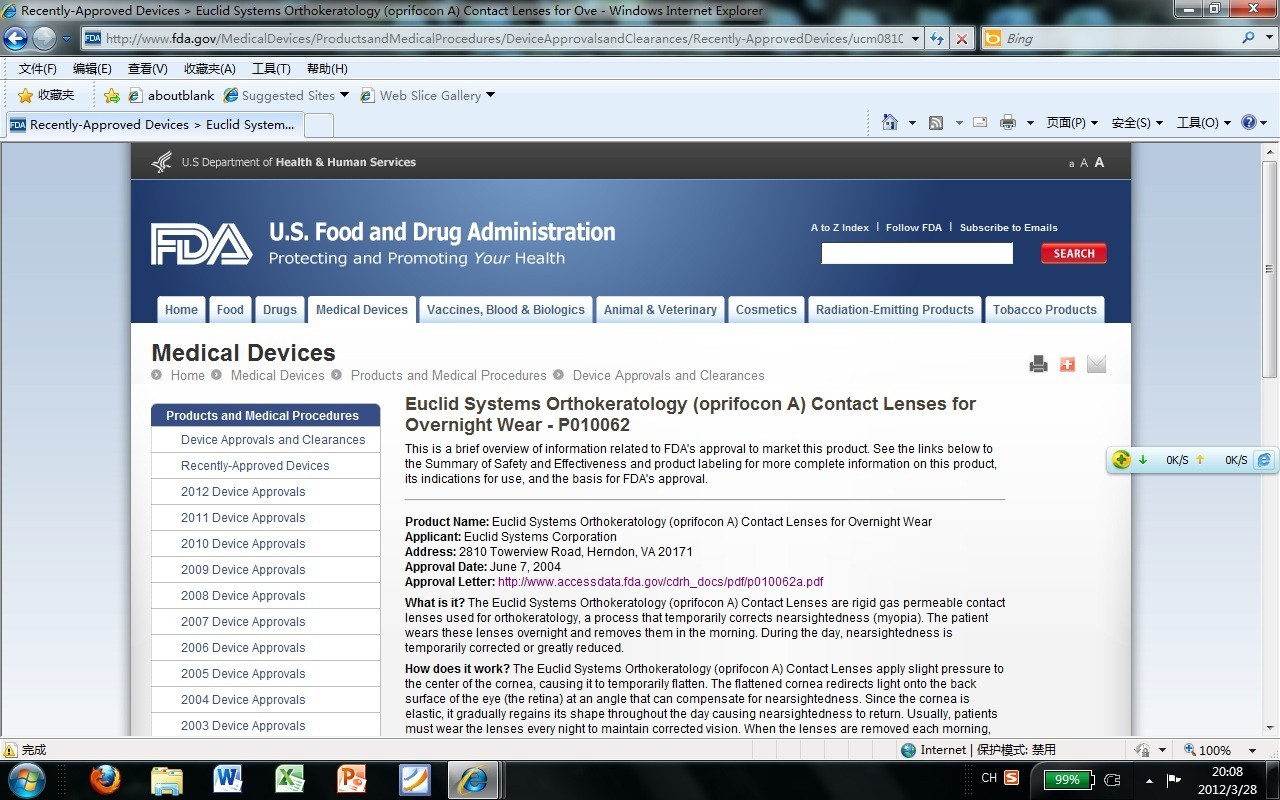Image resolution: width=1280 pixels, height=800 pixels.
Task: Click Subscribe to Emails link
Action: point(1008,228)
